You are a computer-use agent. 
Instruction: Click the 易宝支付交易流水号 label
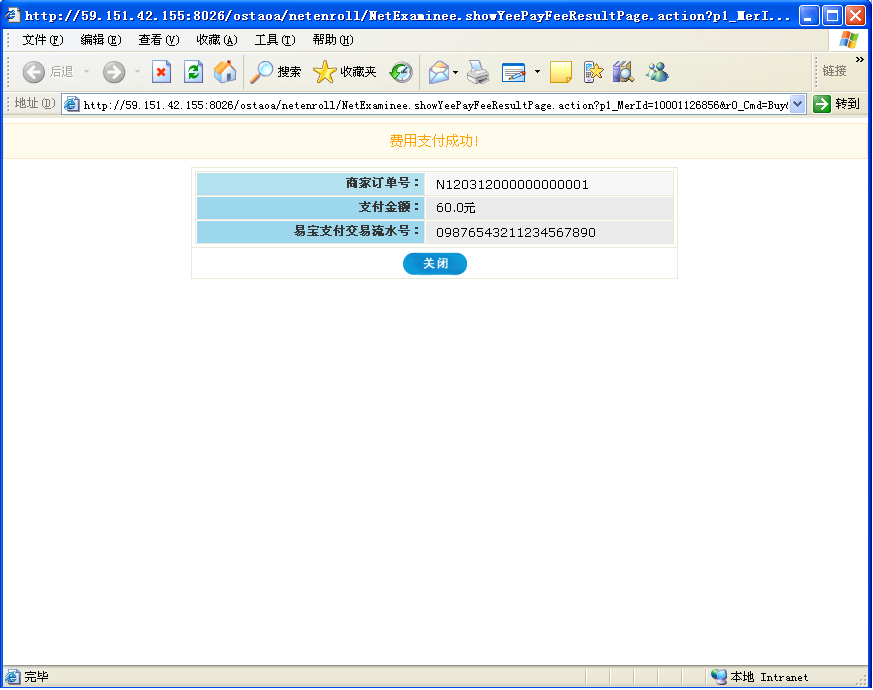coord(356,231)
